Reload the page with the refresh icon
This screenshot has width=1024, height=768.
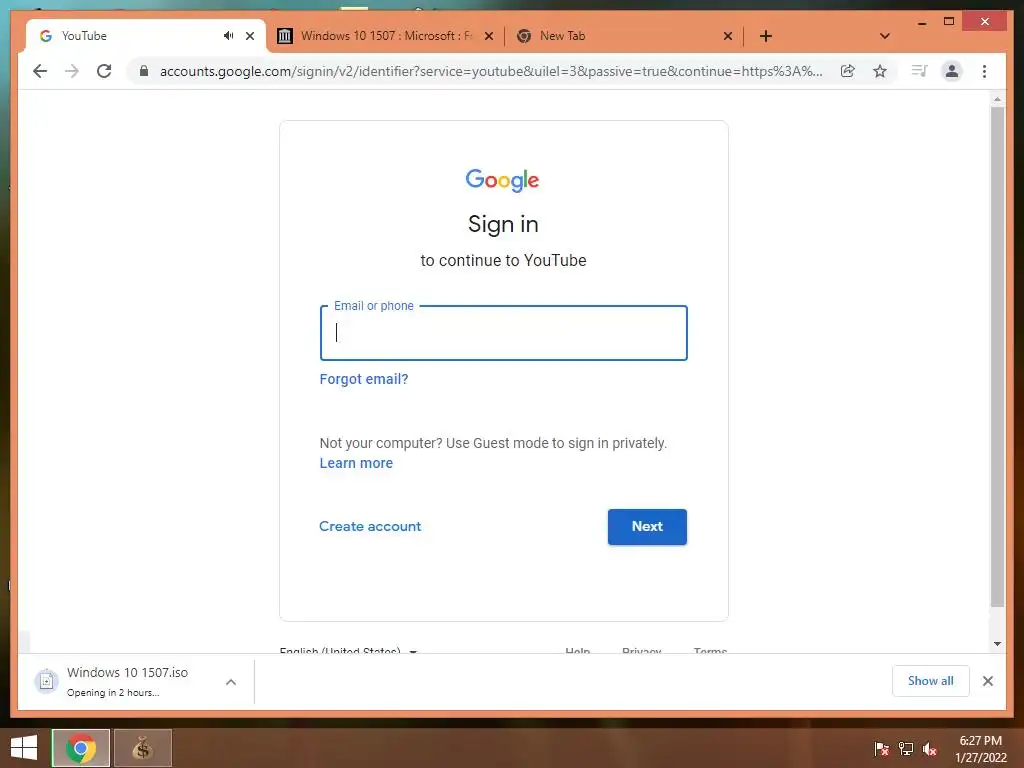104,71
